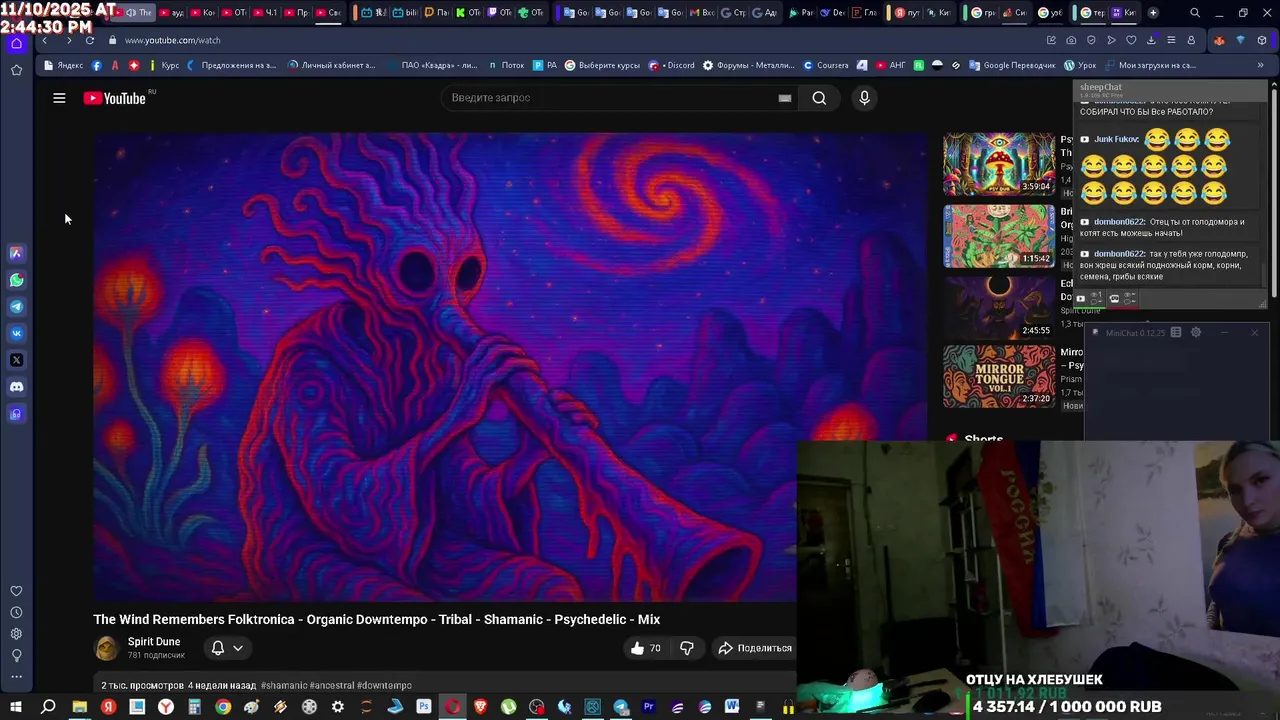Image resolution: width=1280 pixels, height=720 pixels.
Task: Launch Google Chrome from the taskbar
Action: [x=223, y=707]
